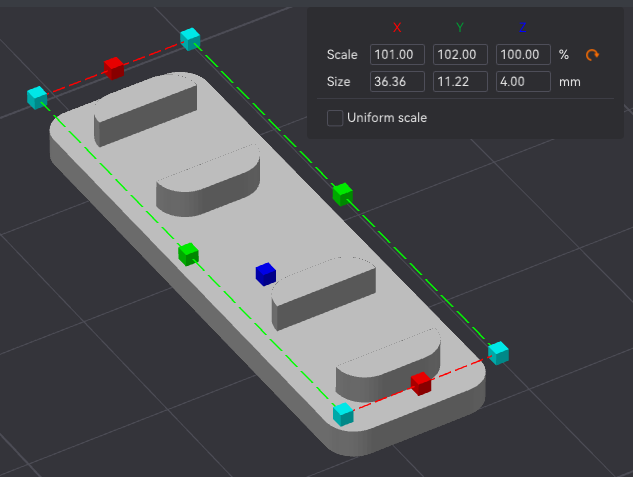Click the cyan corner handle at the topmost corner

(x=190, y=39)
